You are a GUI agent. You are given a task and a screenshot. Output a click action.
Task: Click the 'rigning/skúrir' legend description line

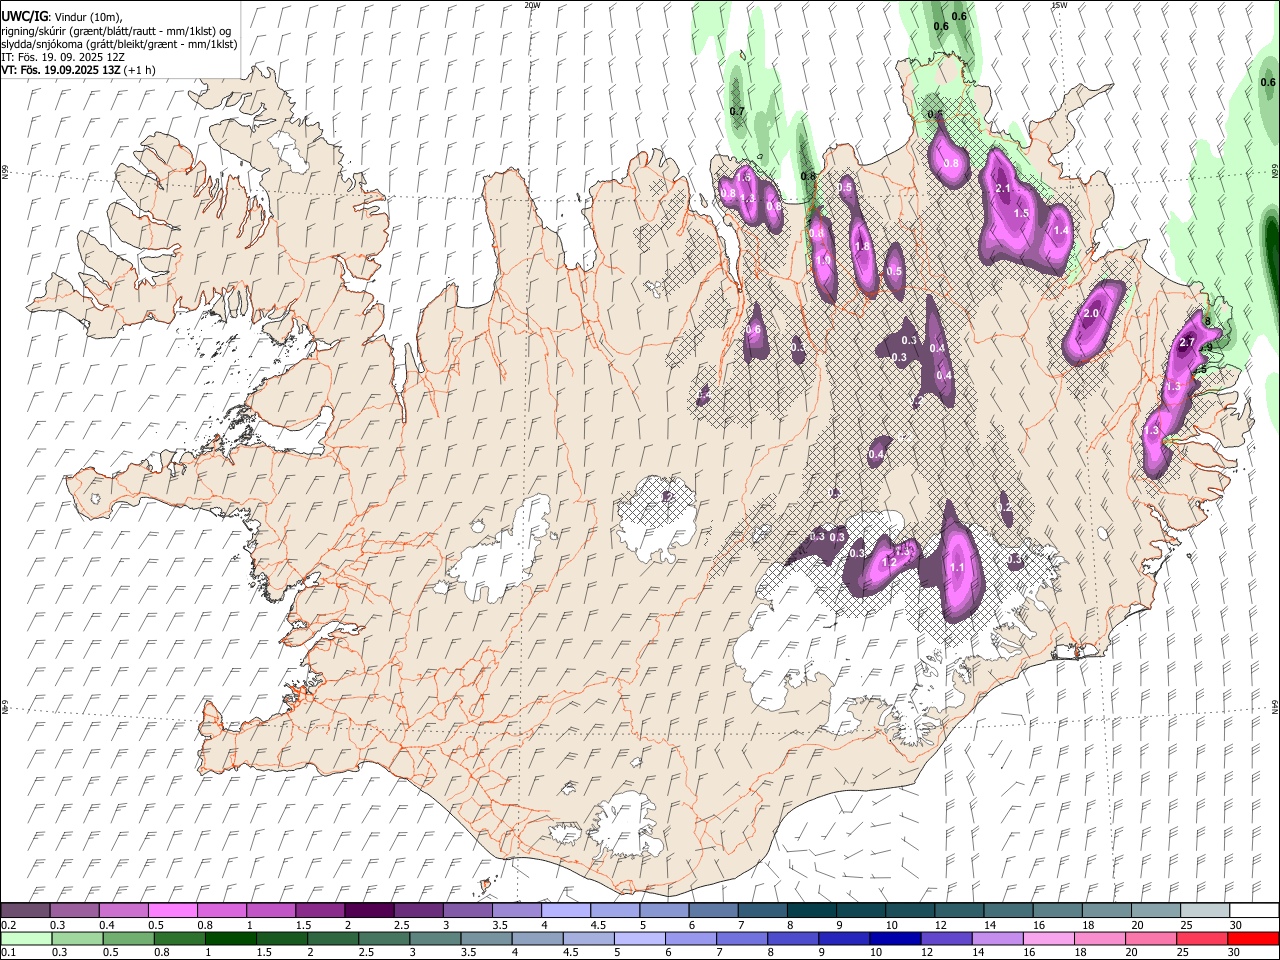coord(116,31)
